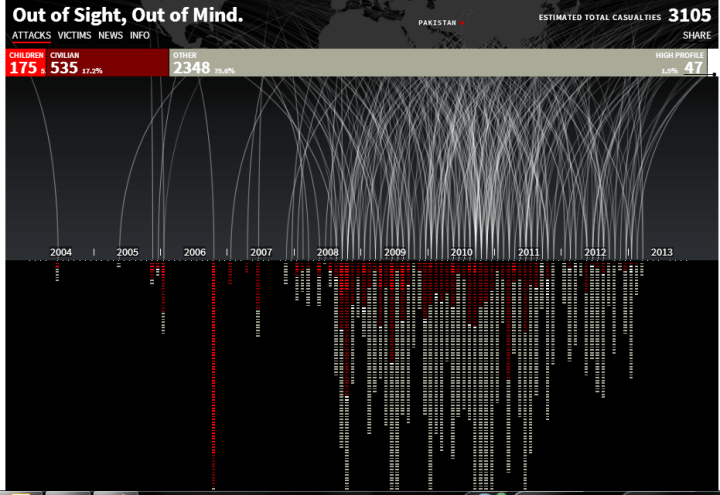Click the 2009 timeline label
Screen dimensions: 720x495
[x=395, y=252]
